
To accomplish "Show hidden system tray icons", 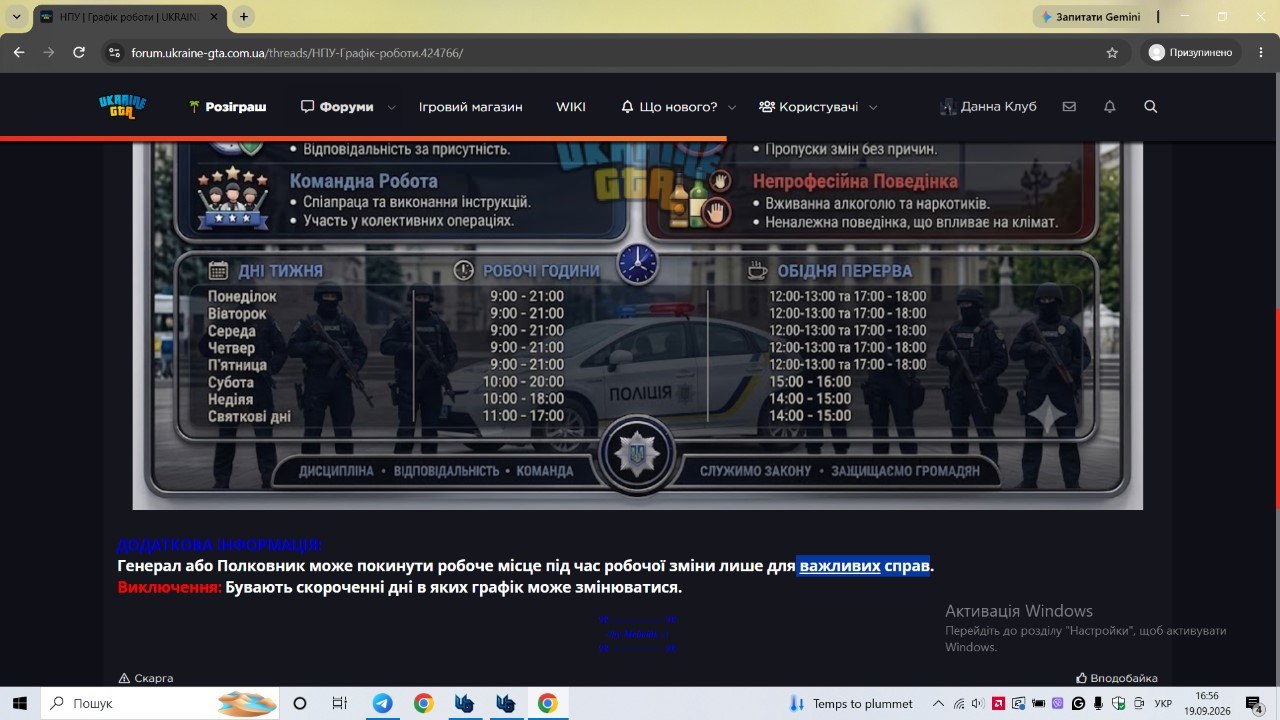I will coord(938,703).
